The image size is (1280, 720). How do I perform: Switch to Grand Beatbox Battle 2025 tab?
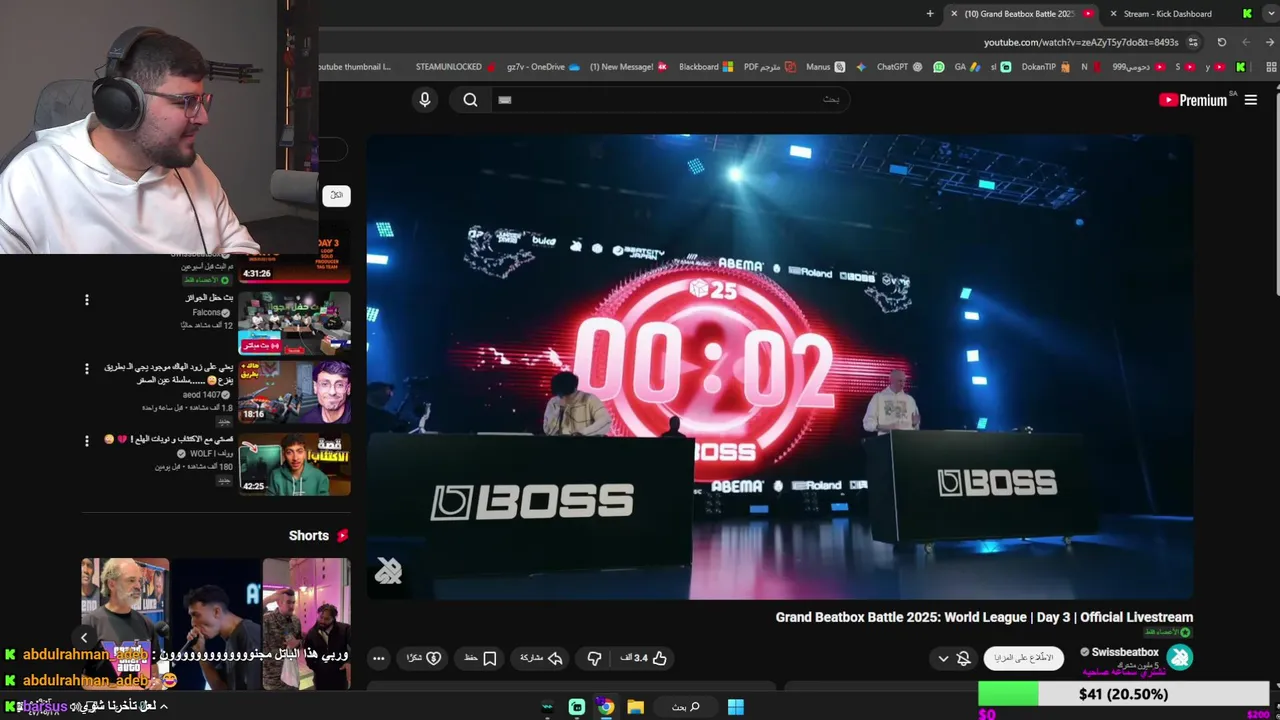(1020, 14)
